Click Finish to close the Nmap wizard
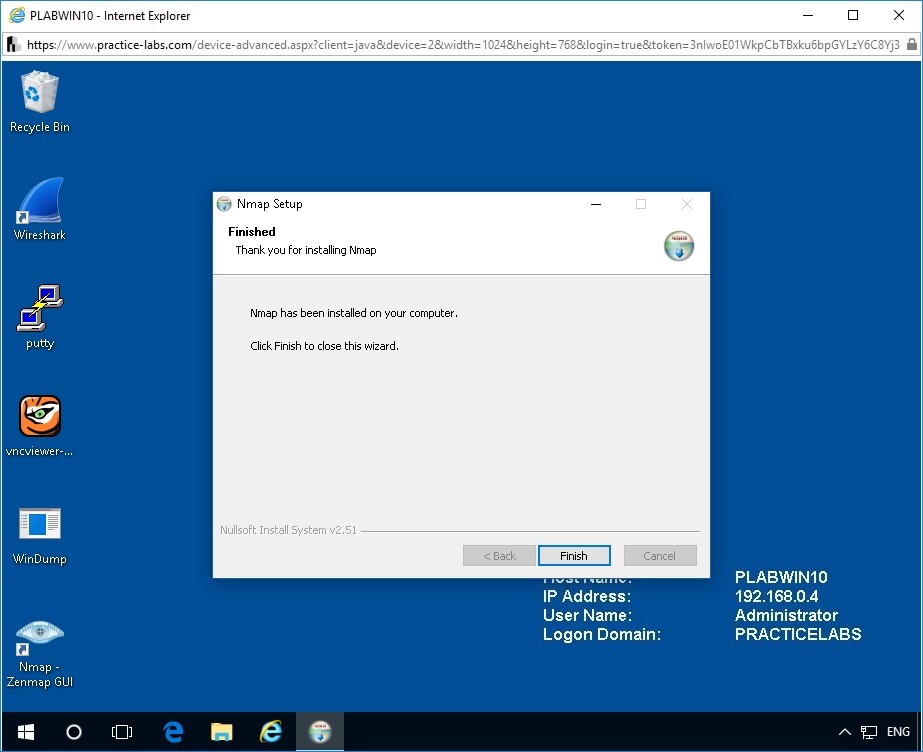The image size is (923, 752). 574,555
